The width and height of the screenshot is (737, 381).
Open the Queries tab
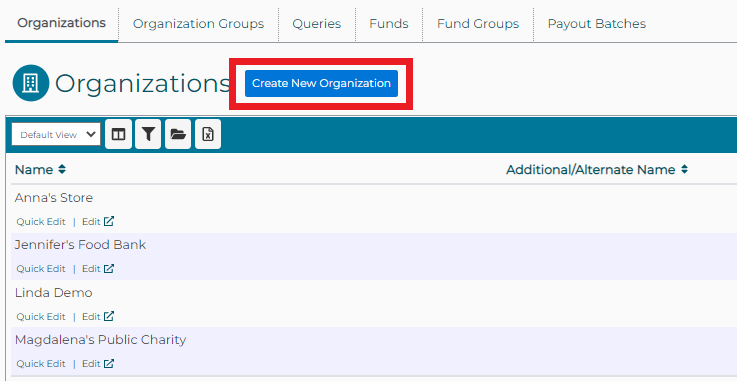click(317, 24)
